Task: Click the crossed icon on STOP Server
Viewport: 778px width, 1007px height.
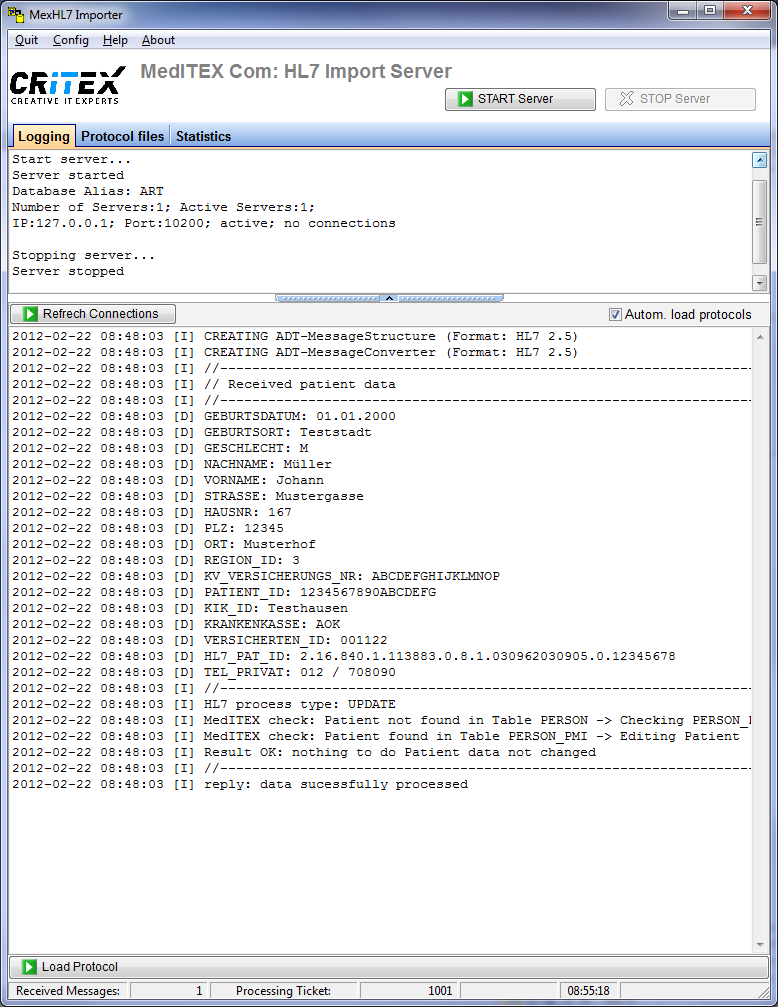Action: (626, 99)
